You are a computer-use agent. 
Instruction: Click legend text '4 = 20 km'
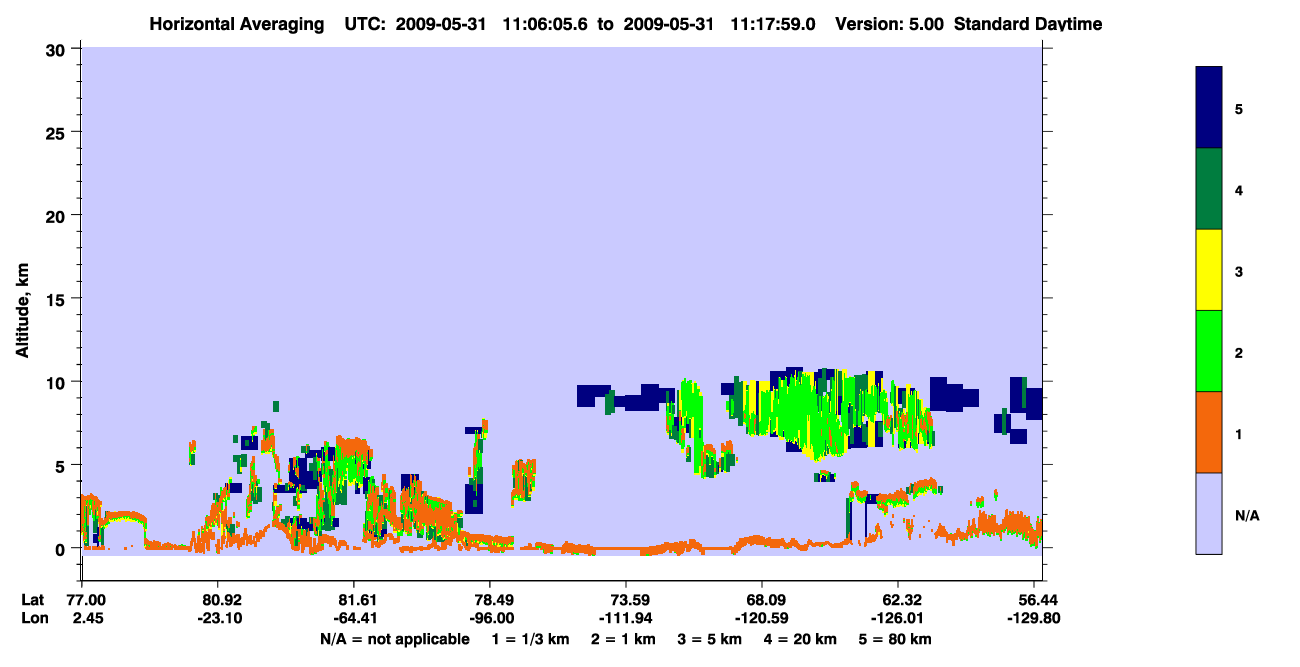coord(801,639)
